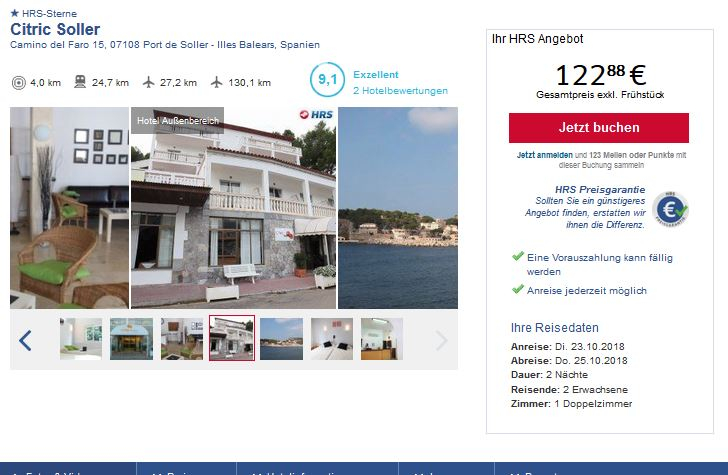Open the 2 Hotelbewertungen reviews link
Screen dimensions: 728x475
click(400, 91)
